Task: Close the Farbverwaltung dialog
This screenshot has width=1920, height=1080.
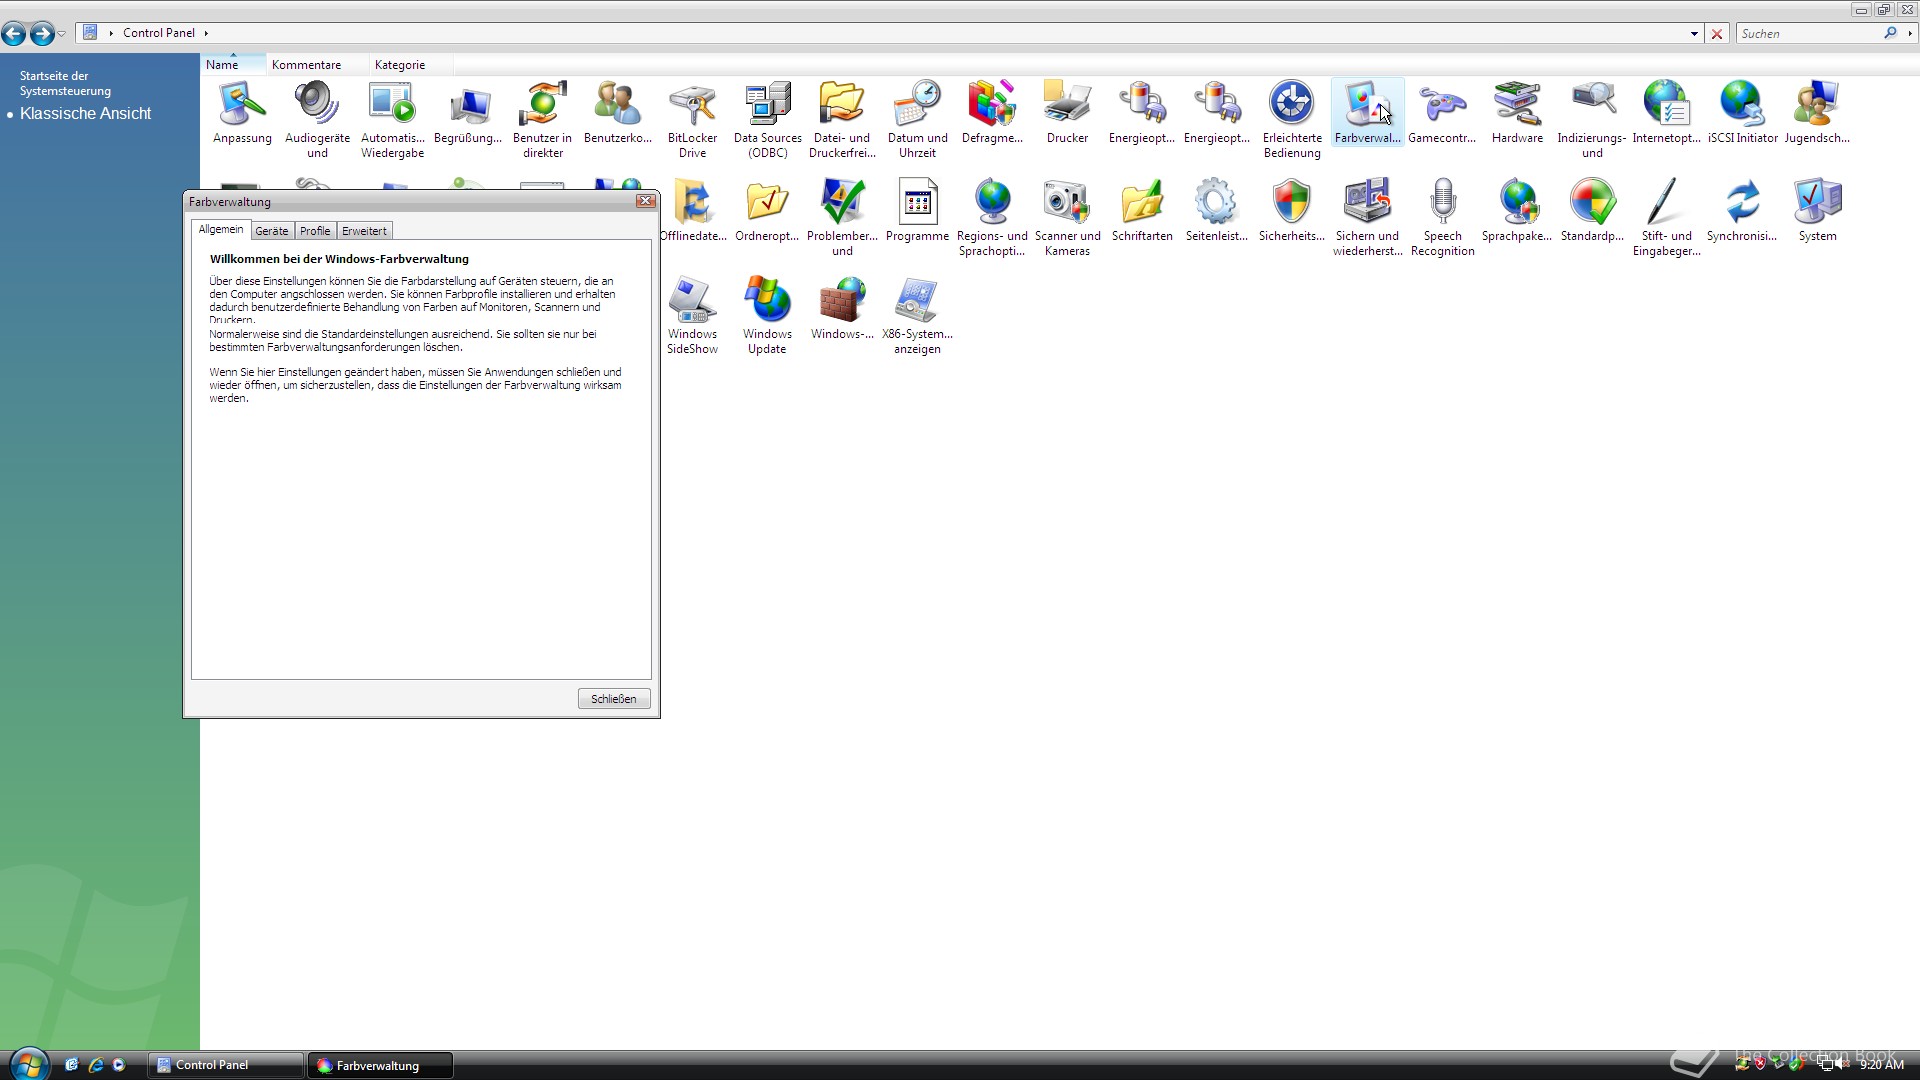Action: point(646,201)
